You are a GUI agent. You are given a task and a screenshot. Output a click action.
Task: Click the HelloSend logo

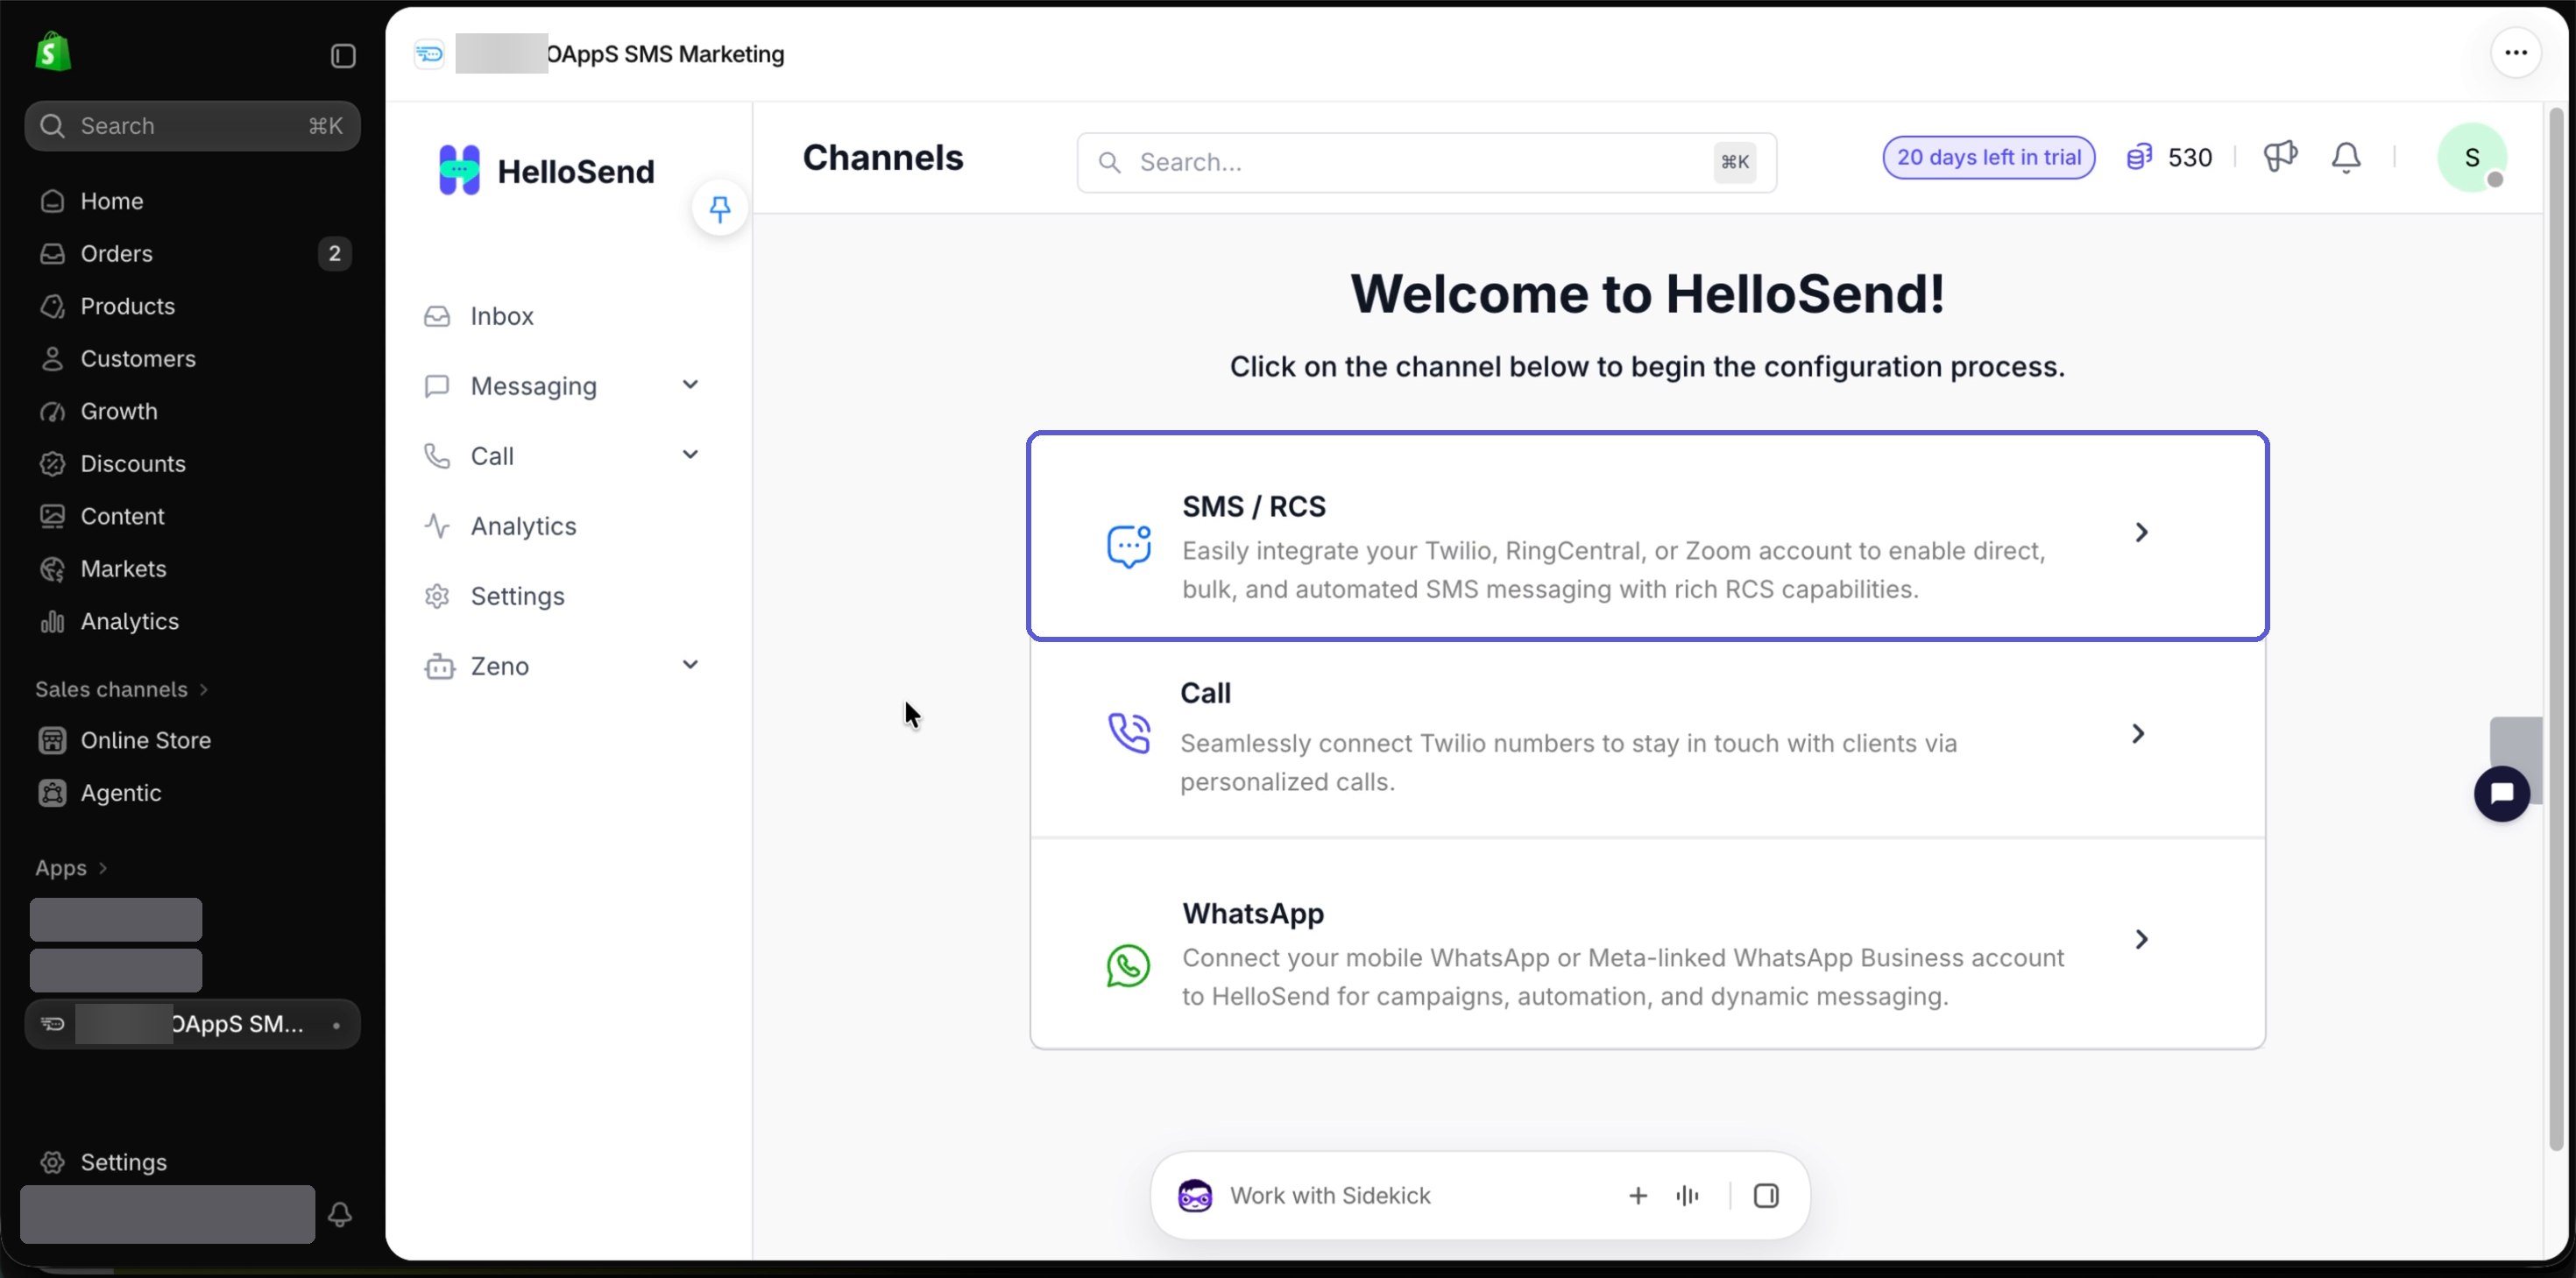546,170
